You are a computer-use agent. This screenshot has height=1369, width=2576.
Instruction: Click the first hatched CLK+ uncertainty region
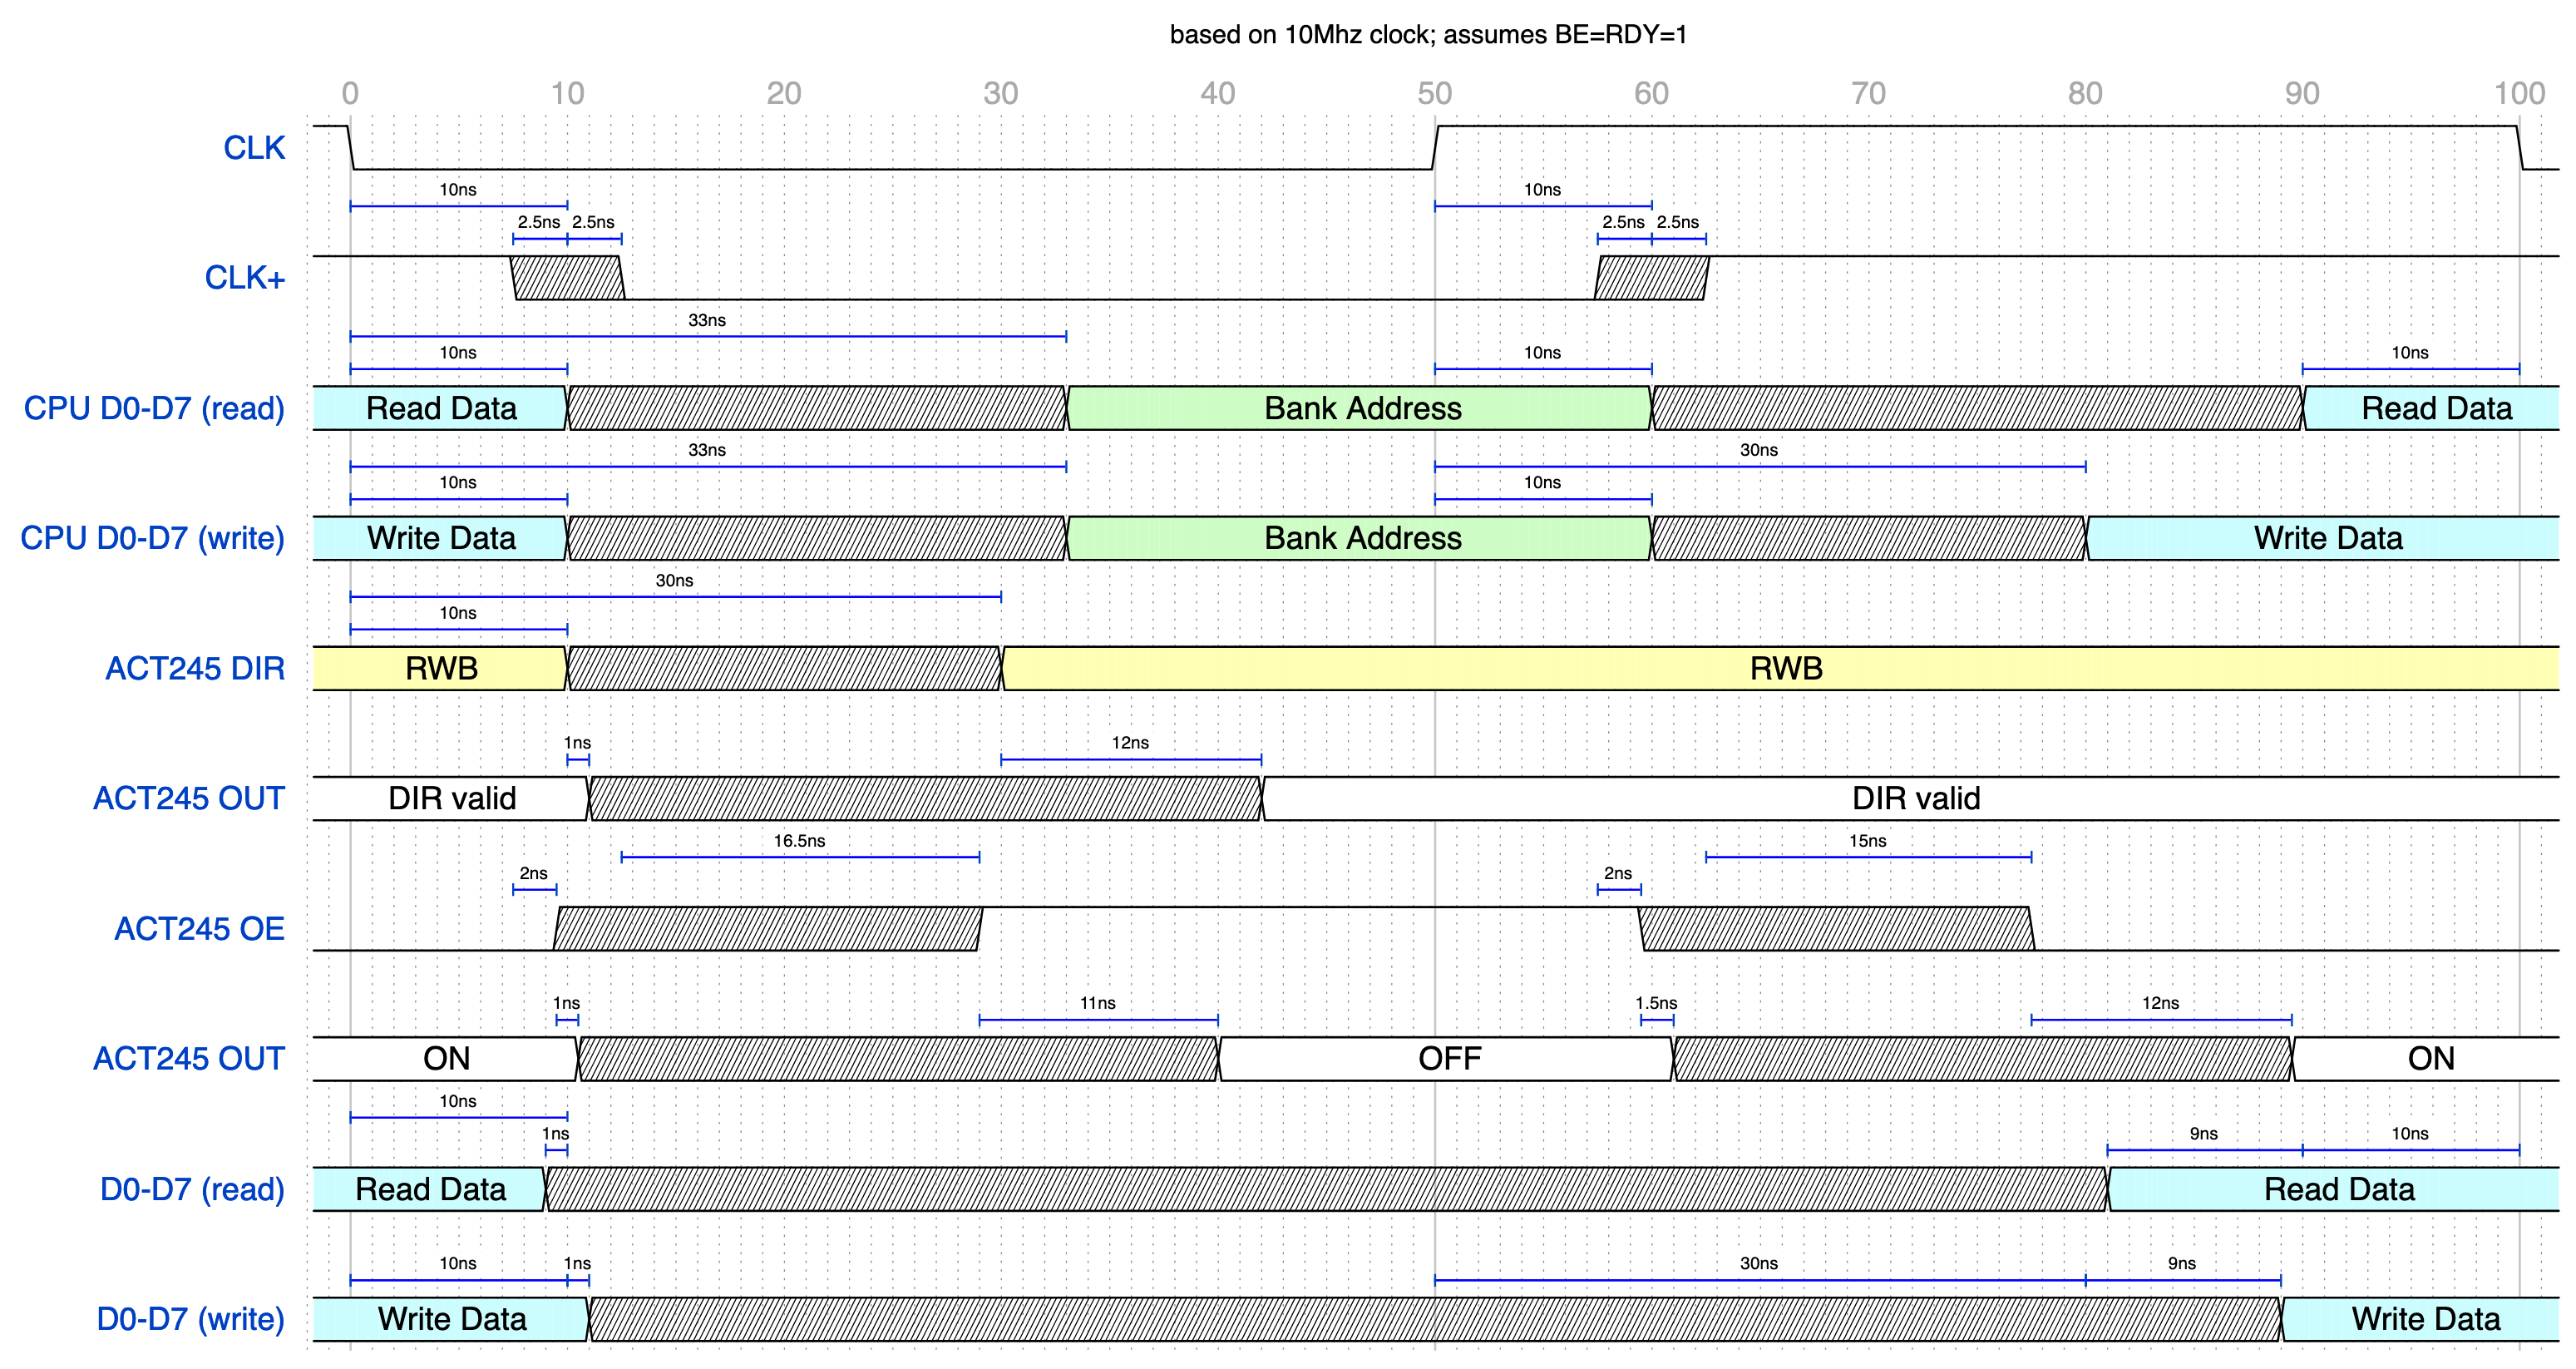[567, 278]
